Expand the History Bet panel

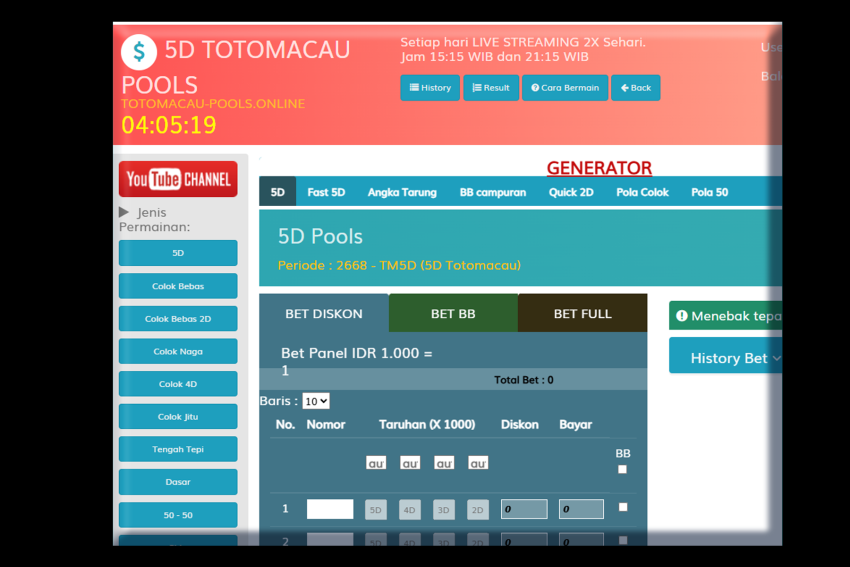tap(725, 358)
